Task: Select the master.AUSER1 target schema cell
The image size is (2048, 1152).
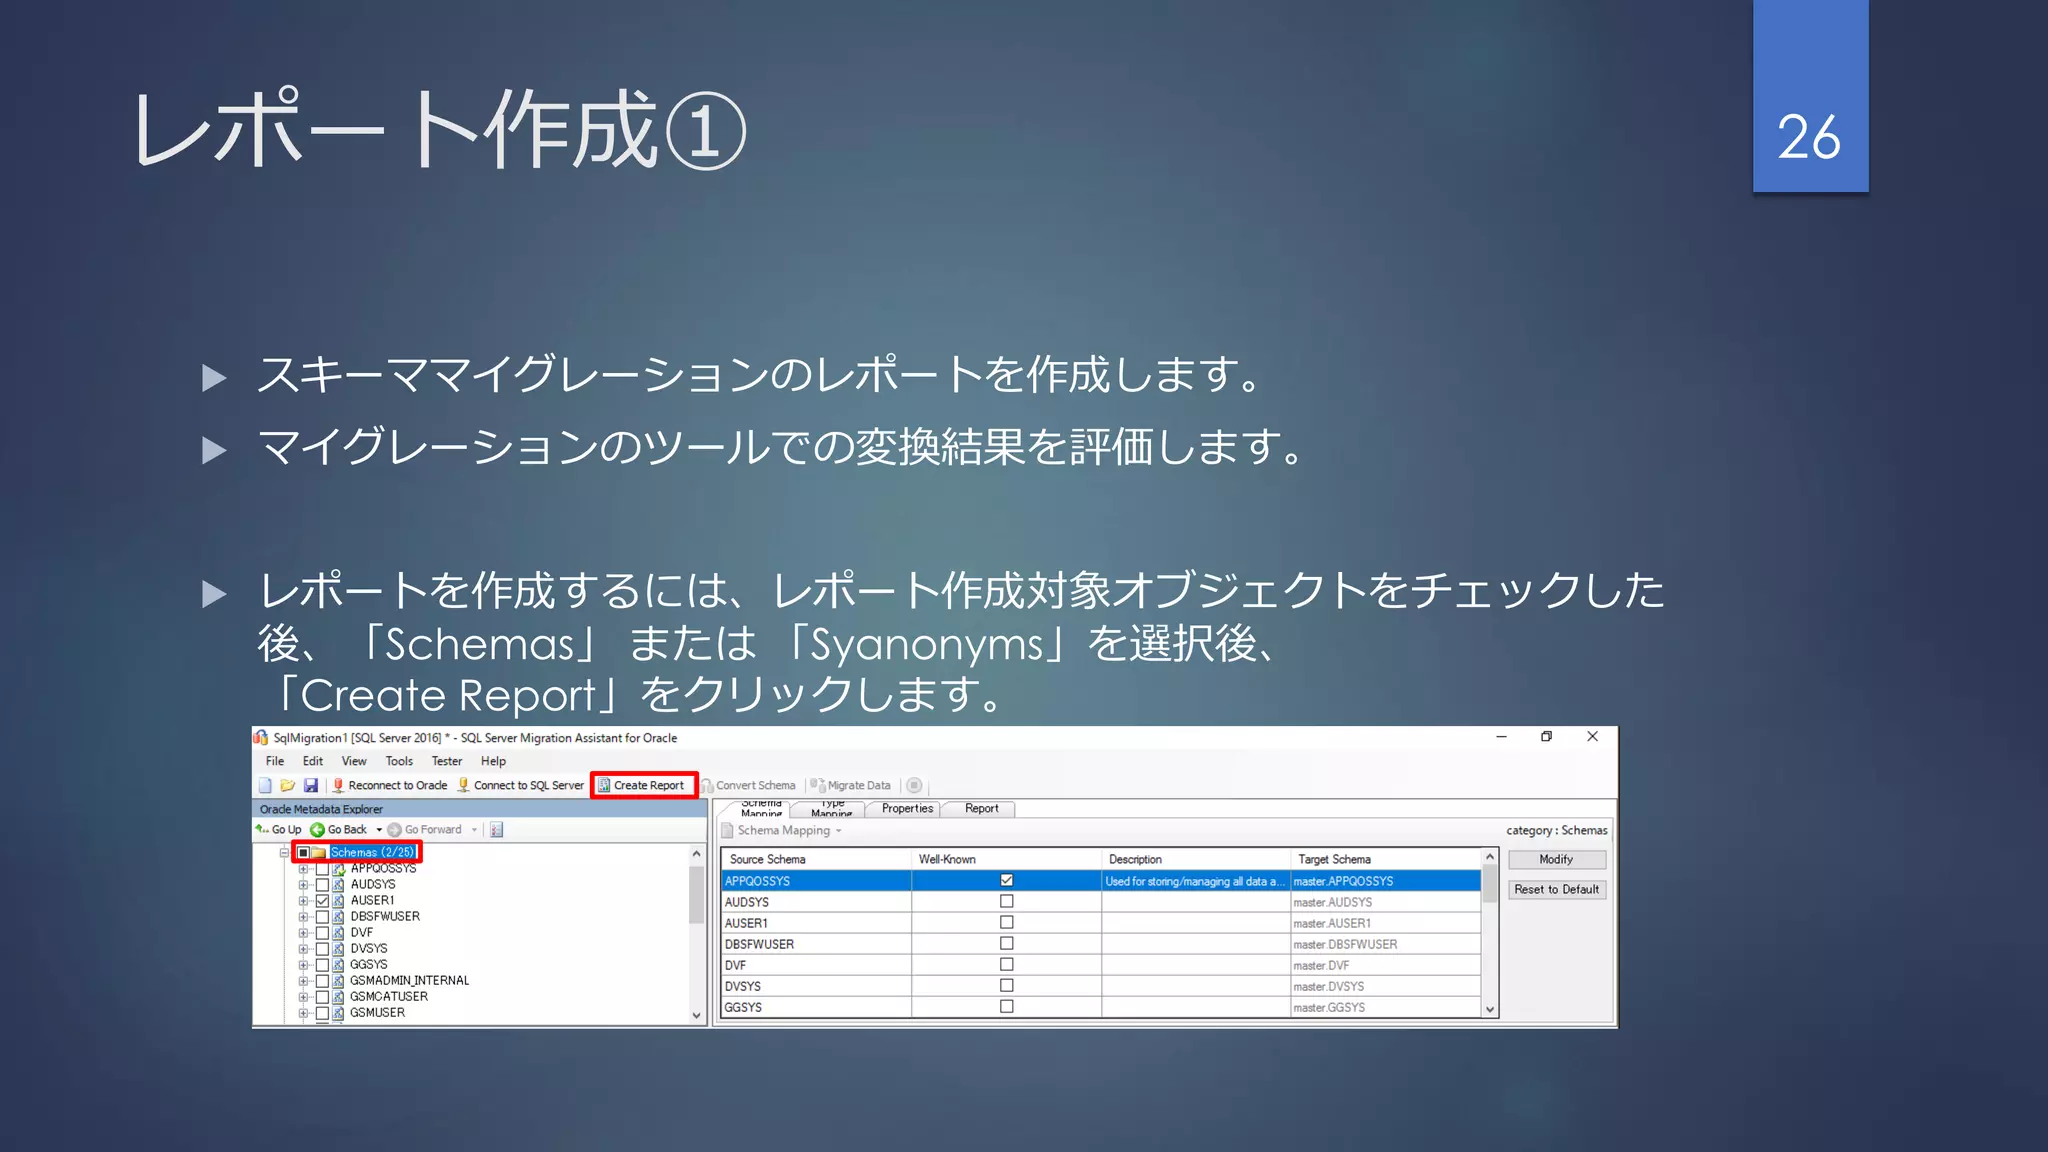Action: (x=1385, y=923)
